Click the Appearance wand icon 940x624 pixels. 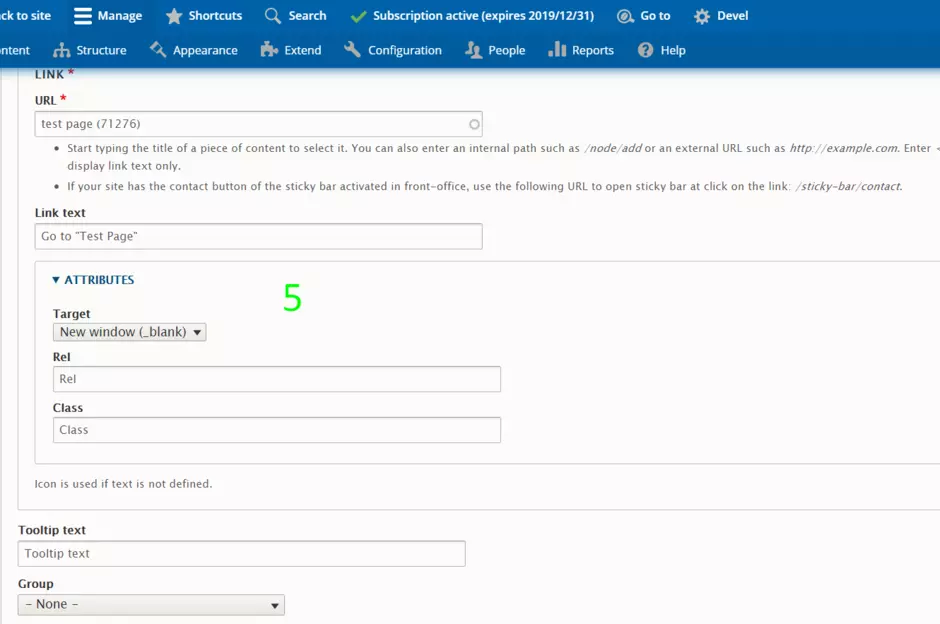[x=158, y=50]
